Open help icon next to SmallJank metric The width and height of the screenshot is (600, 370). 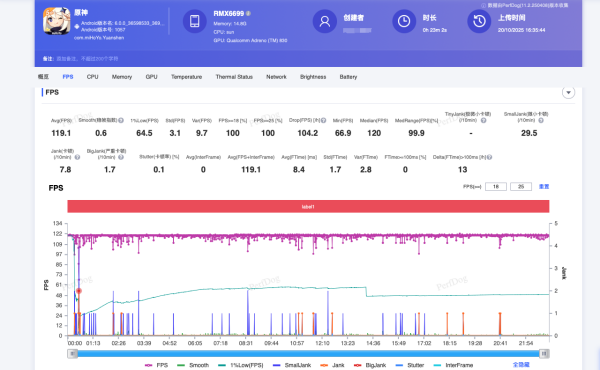point(541,121)
